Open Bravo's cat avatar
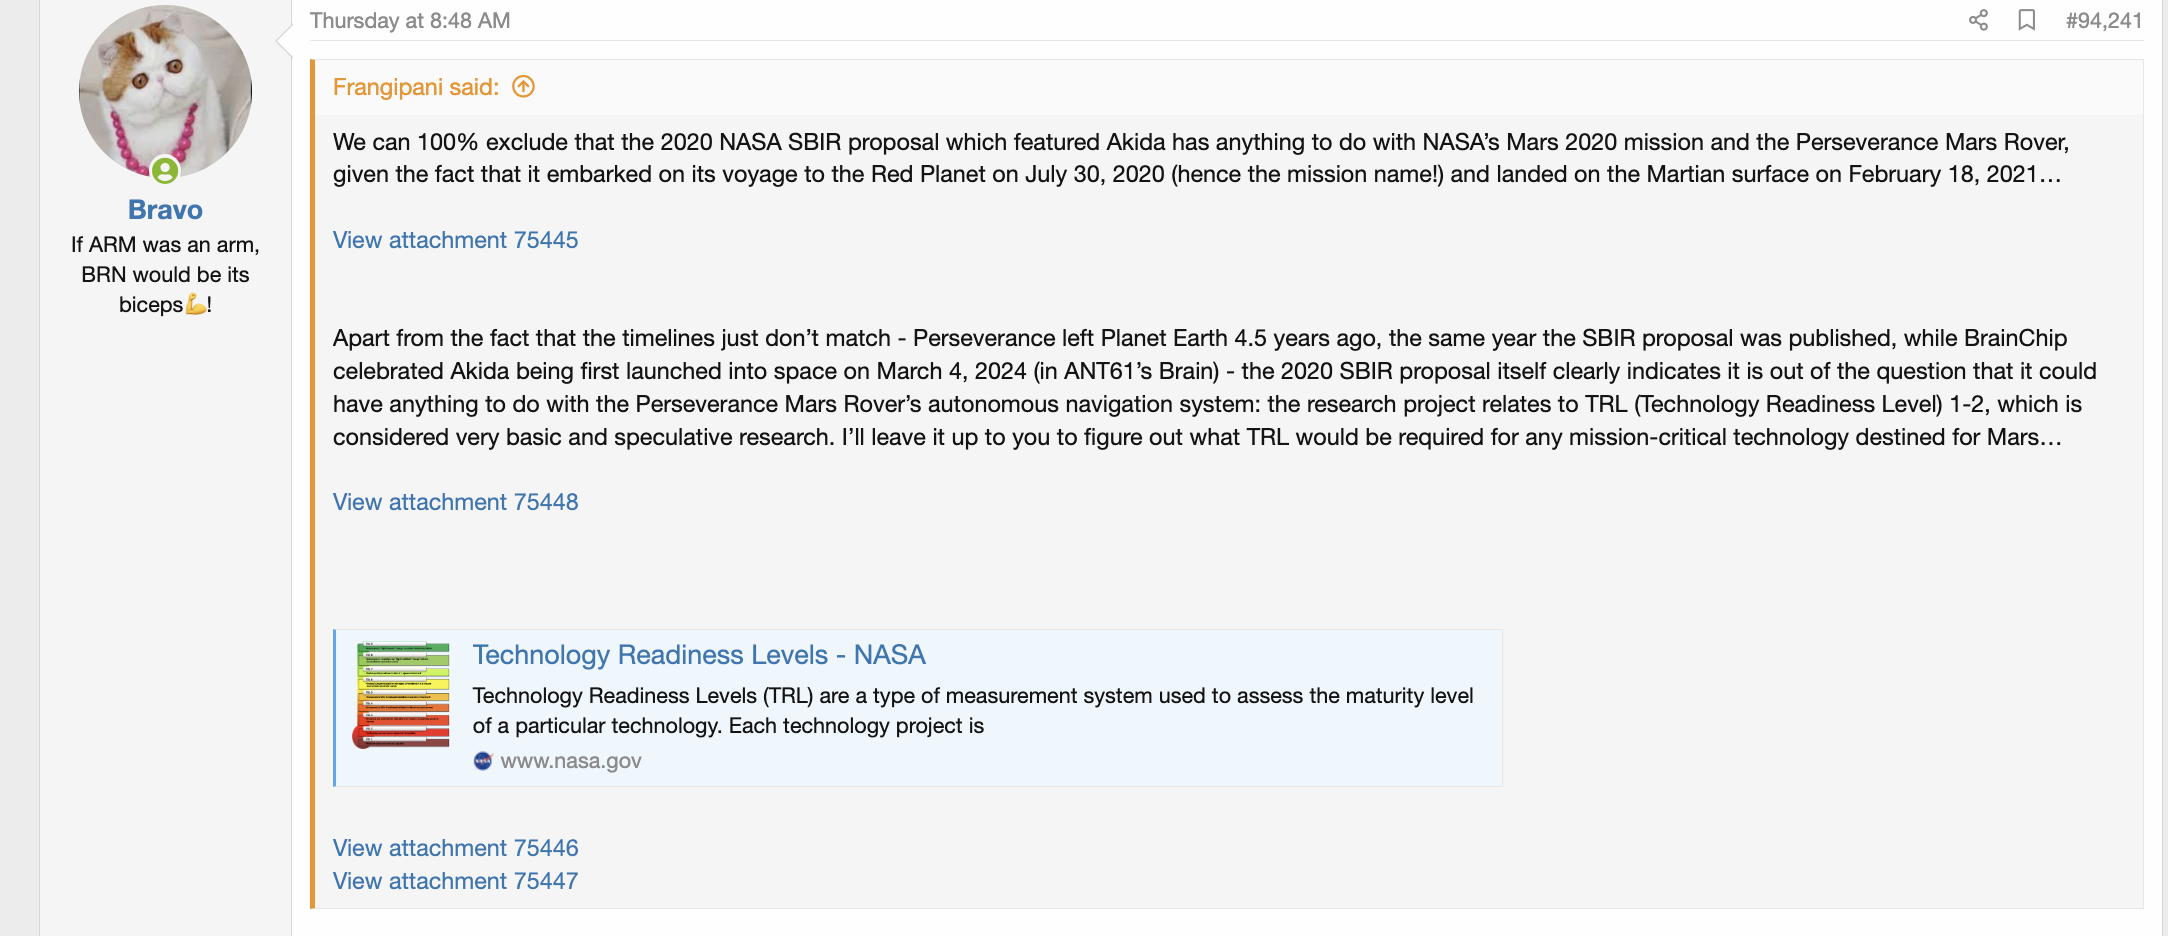2168x936 pixels. [165, 92]
